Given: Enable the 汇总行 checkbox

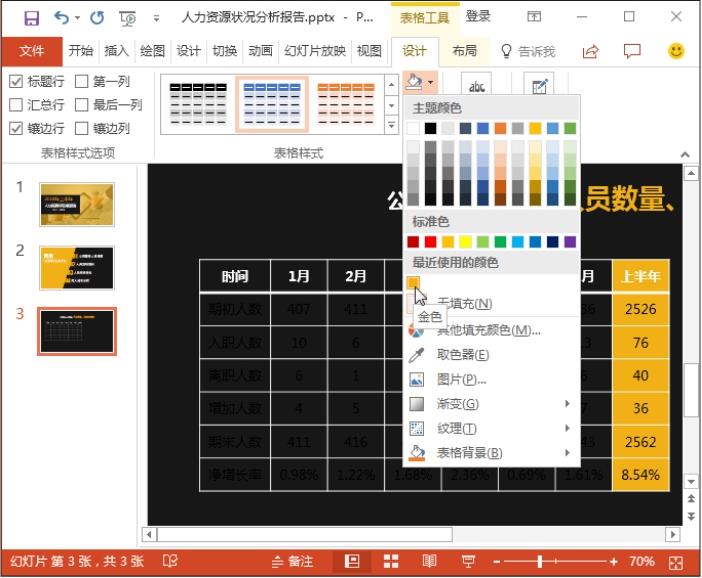Looking at the screenshot, I should click(16, 105).
